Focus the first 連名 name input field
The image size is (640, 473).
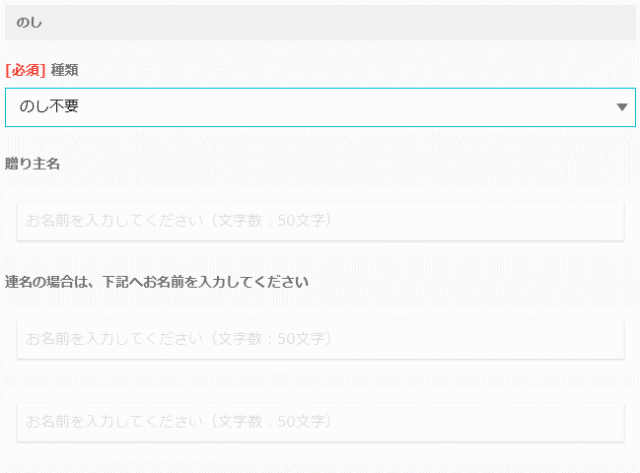[x=320, y=339]
